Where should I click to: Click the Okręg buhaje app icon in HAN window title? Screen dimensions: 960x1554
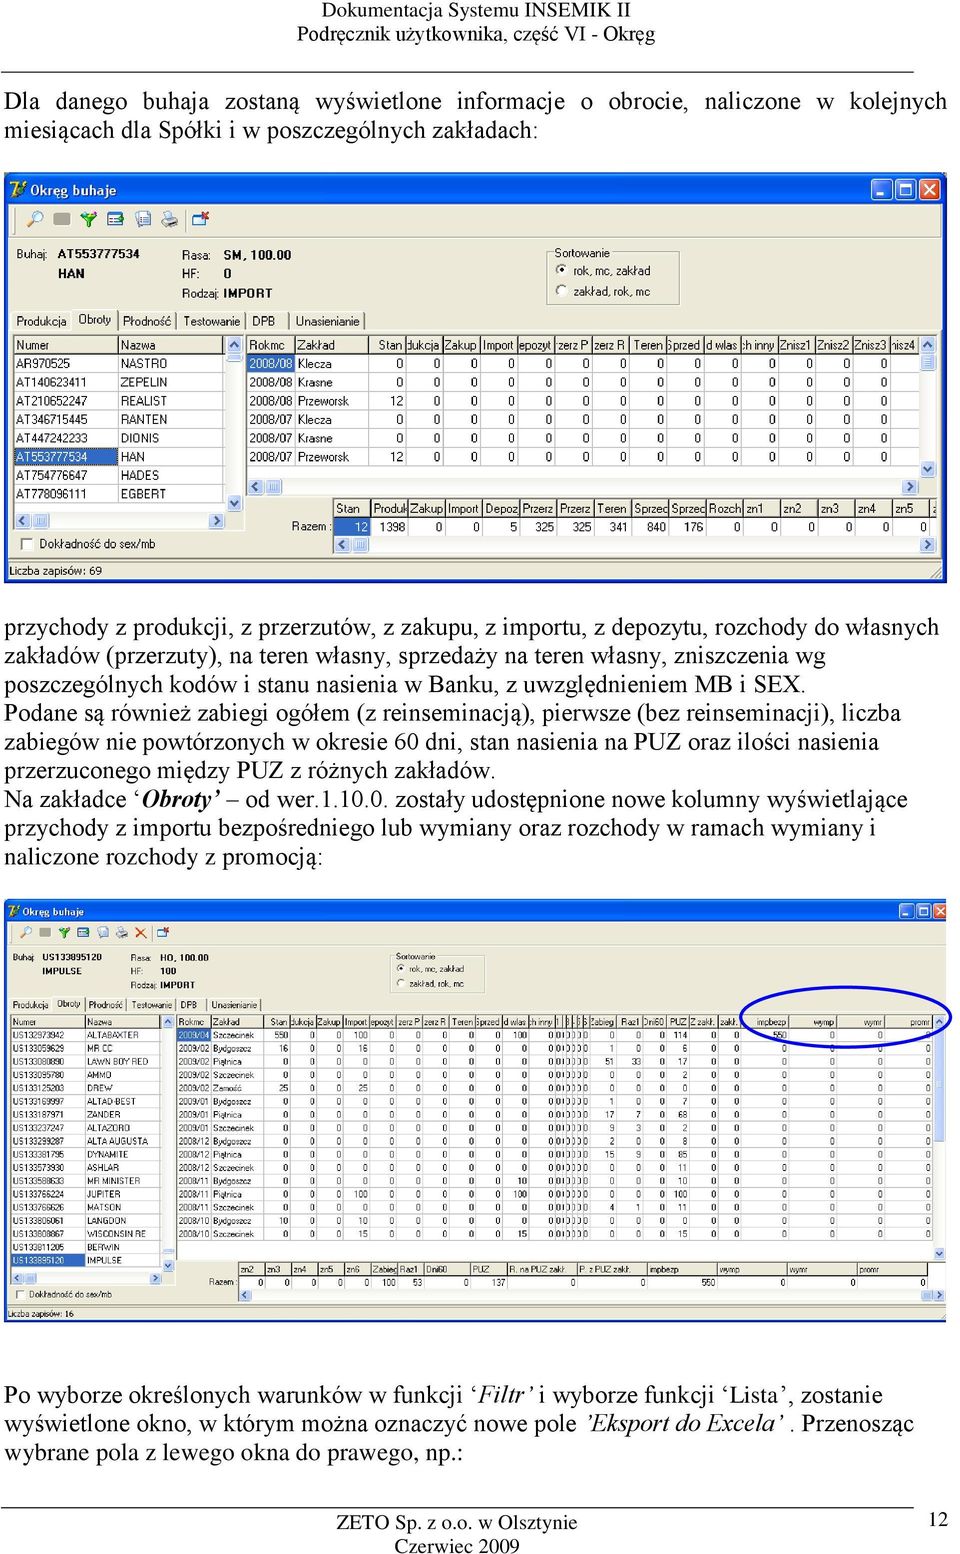[x=18, y=189]
